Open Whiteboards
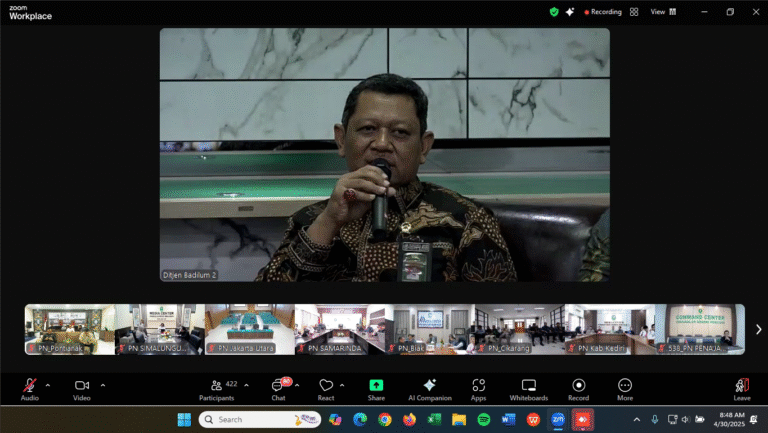The image size is (768, 433). 529,387
